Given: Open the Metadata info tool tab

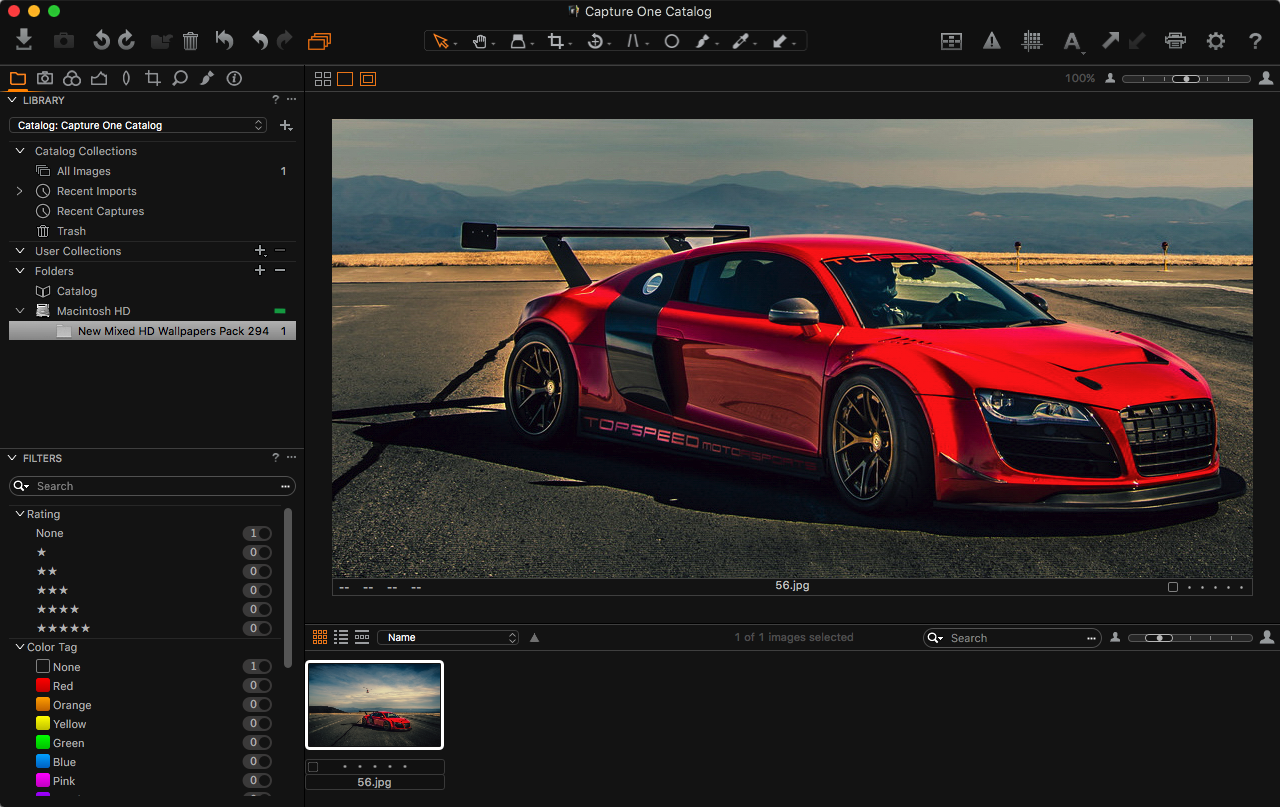Looking at the screenshot, I should click(234, 78).
